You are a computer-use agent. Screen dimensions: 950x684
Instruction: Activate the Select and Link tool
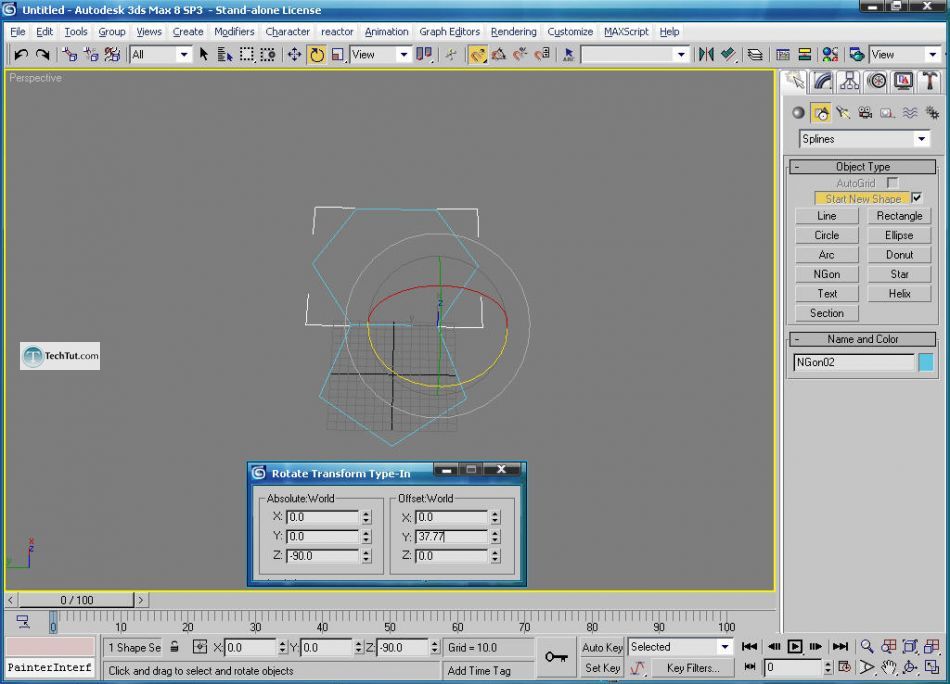[70, 55]
